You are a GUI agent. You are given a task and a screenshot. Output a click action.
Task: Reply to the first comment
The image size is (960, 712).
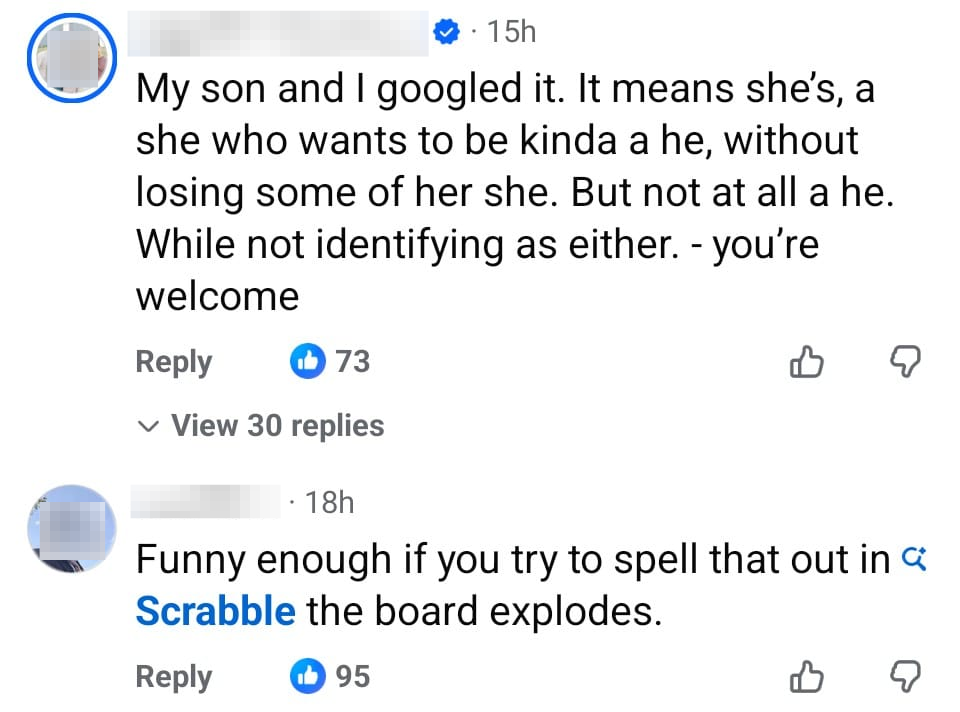point(173,362)
